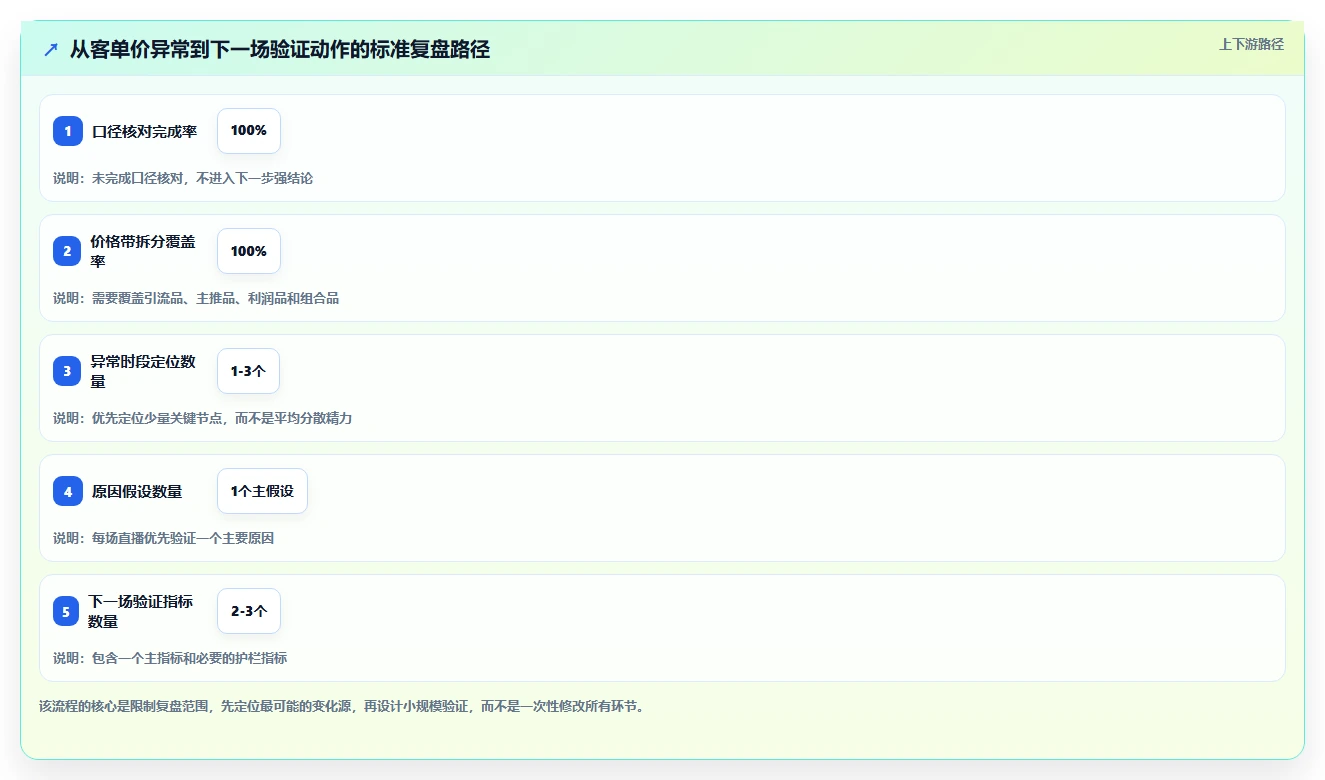Click the 异常时段定位数量 step label
This screenshot has height=780, width=1325.
click(x=143, y=371)
